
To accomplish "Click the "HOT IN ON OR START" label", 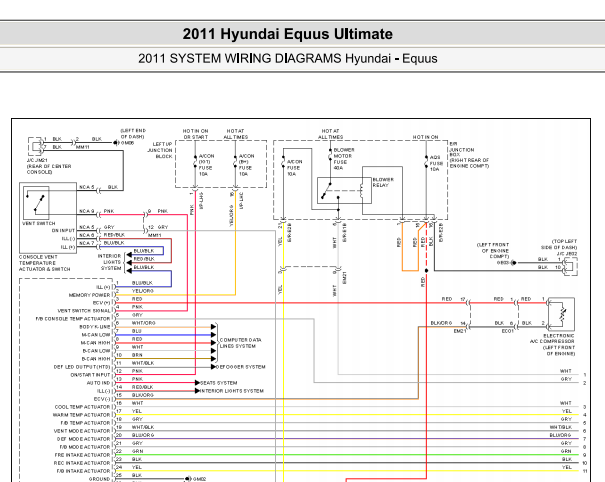I will (x=195, y=134).
